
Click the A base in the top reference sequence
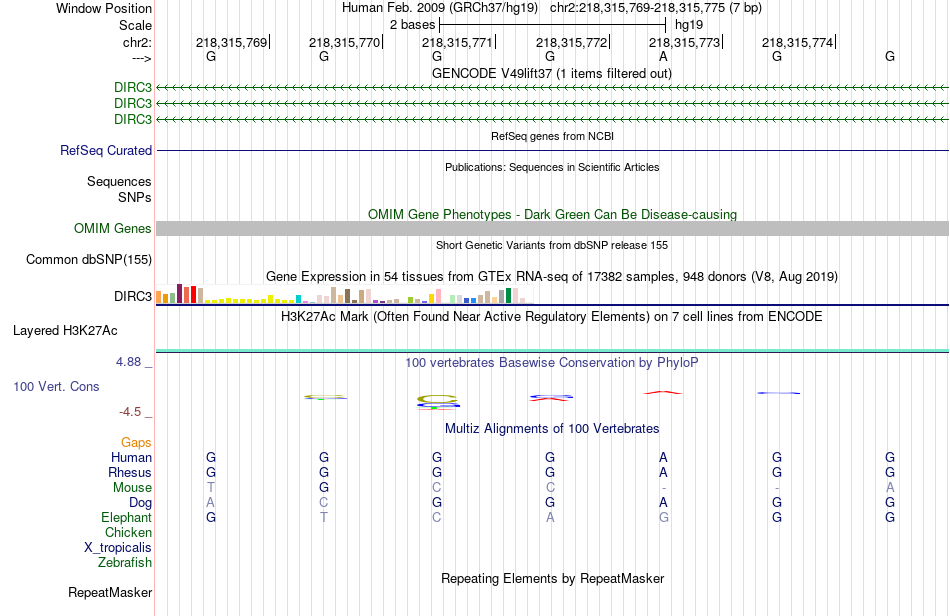[x=663, y=56]
